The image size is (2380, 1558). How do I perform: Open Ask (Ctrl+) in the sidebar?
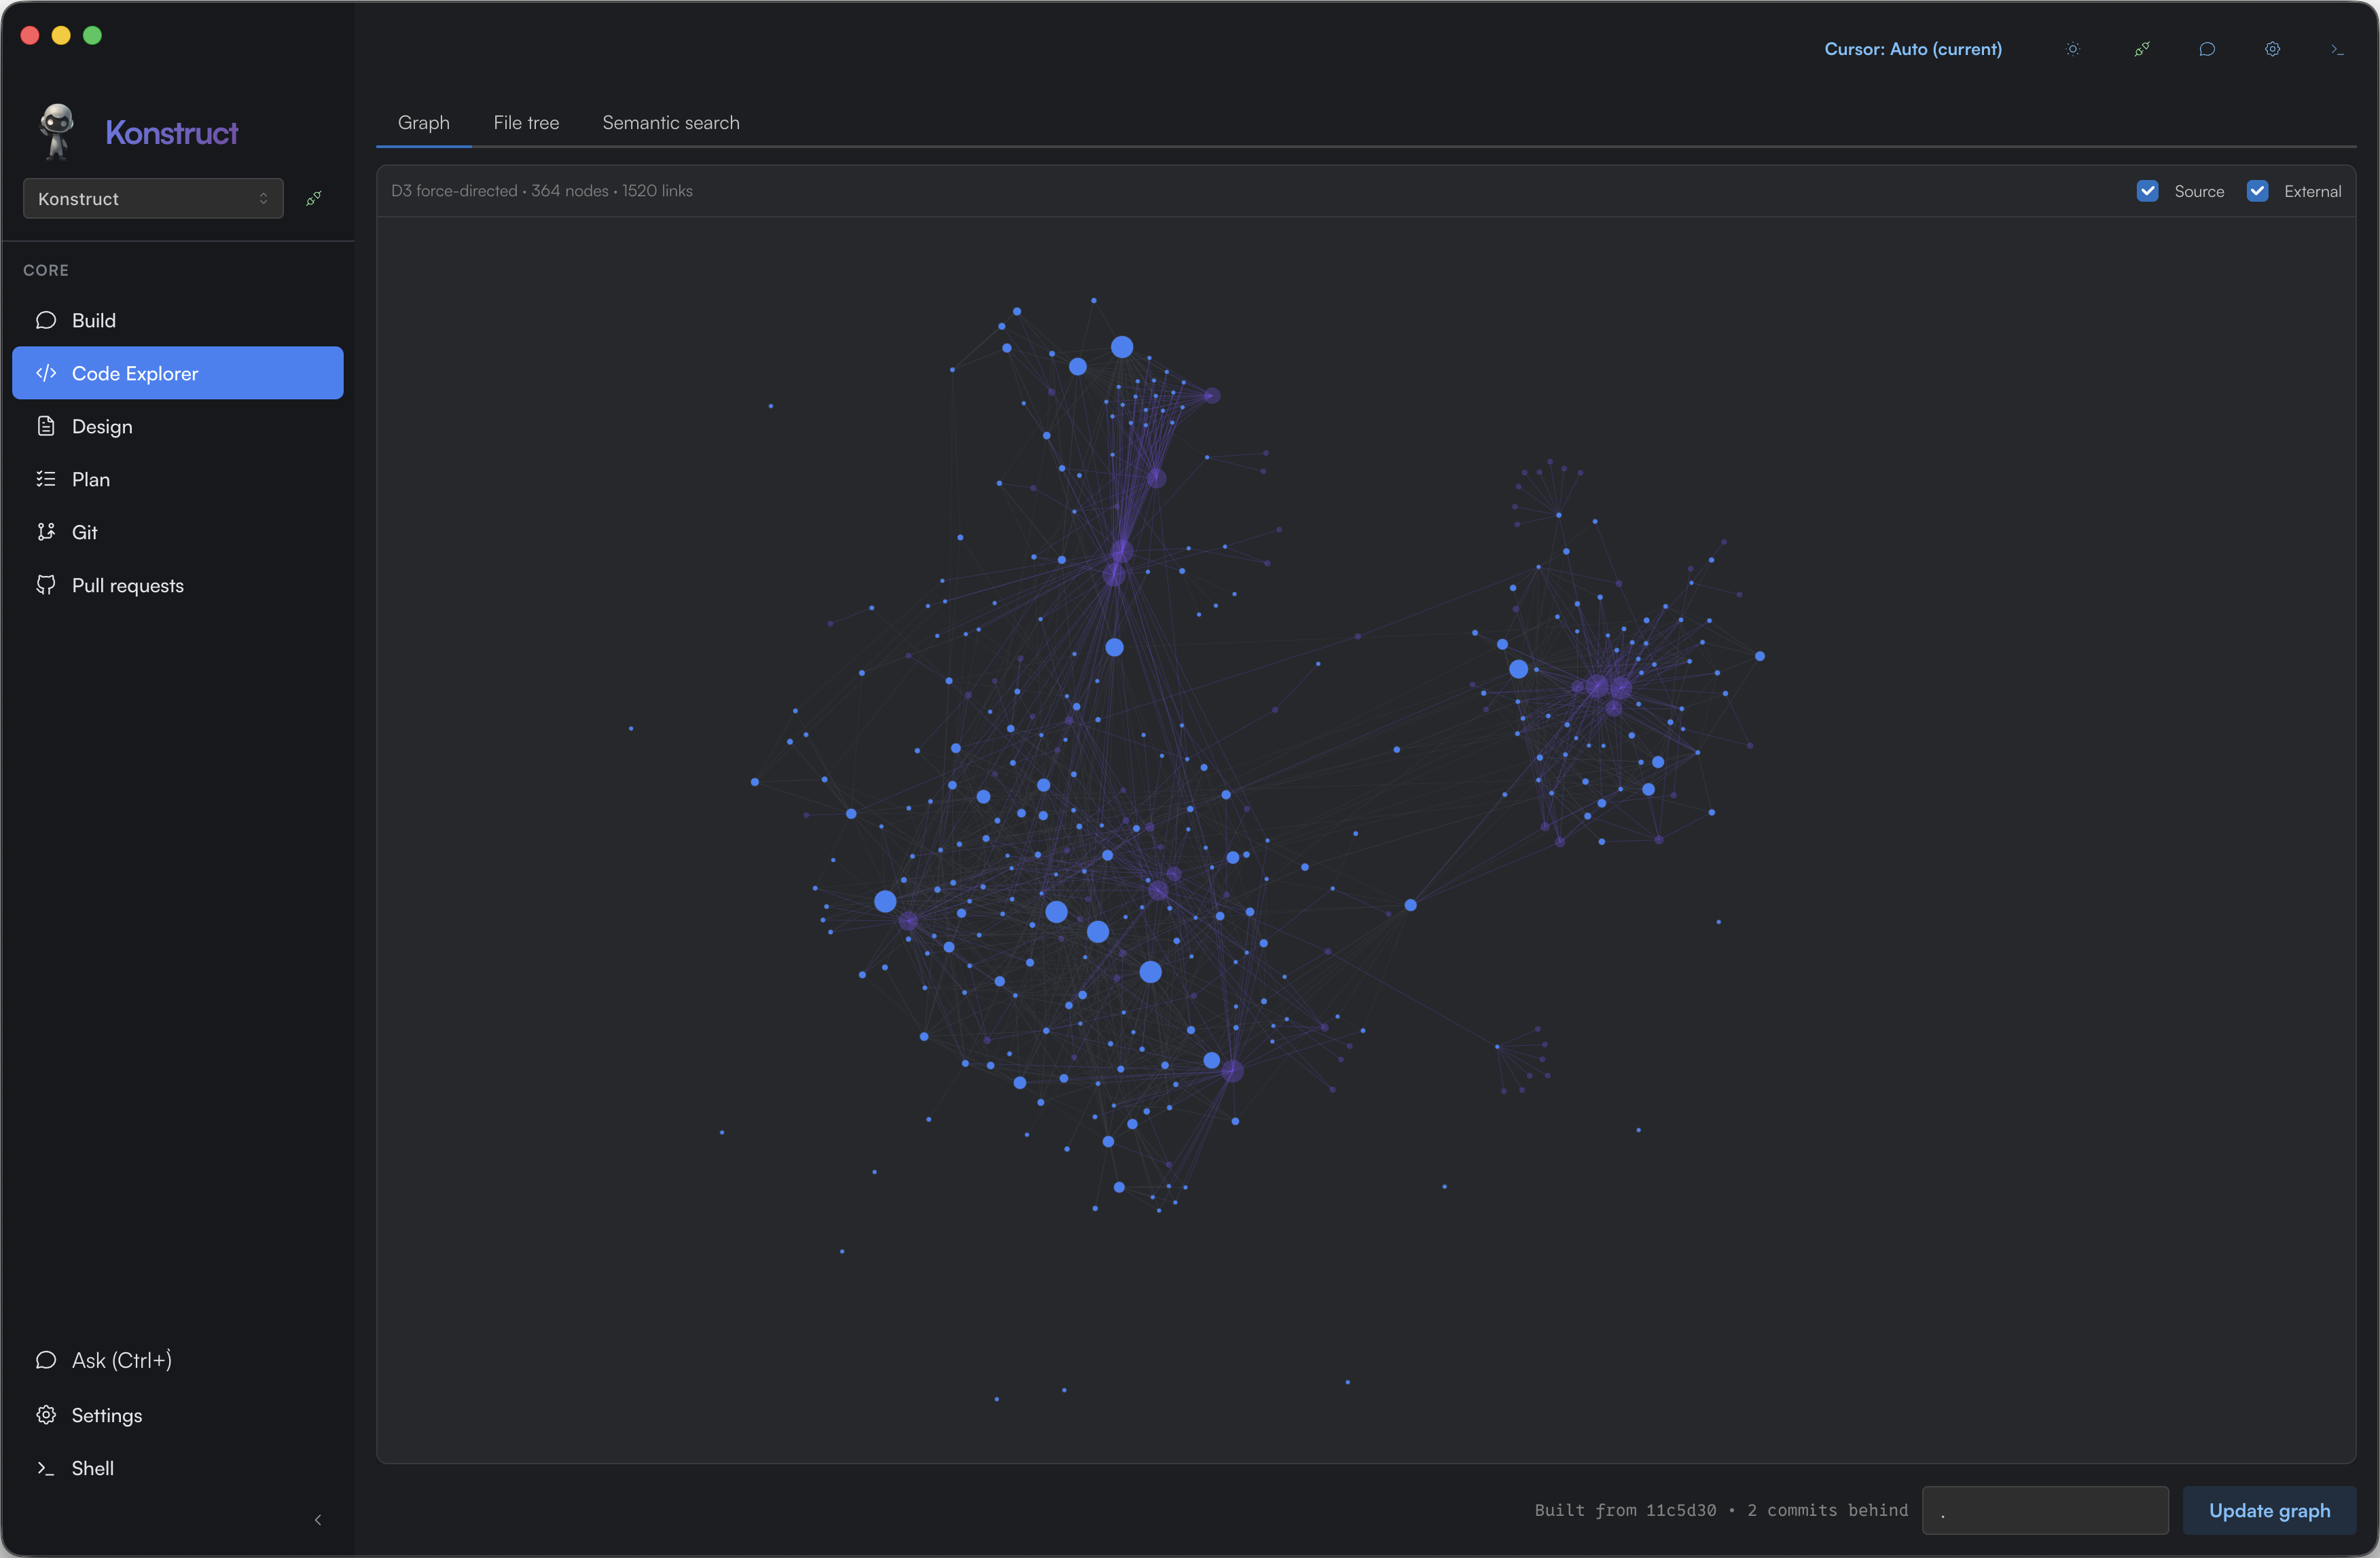[121, 1360]
